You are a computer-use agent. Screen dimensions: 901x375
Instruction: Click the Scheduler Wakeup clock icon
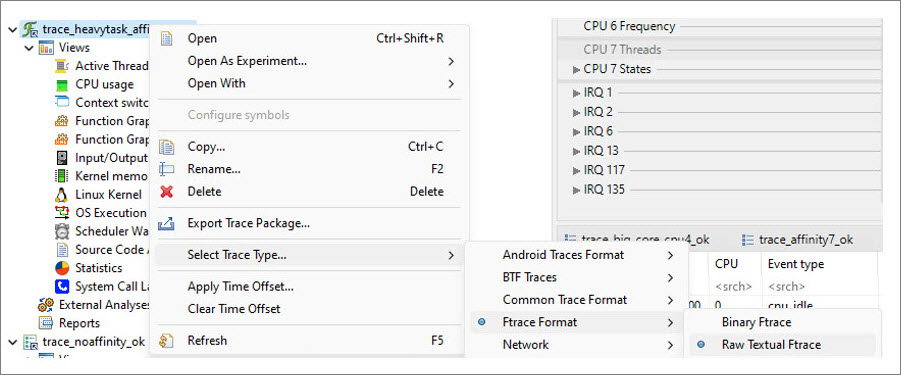point(61,231)
